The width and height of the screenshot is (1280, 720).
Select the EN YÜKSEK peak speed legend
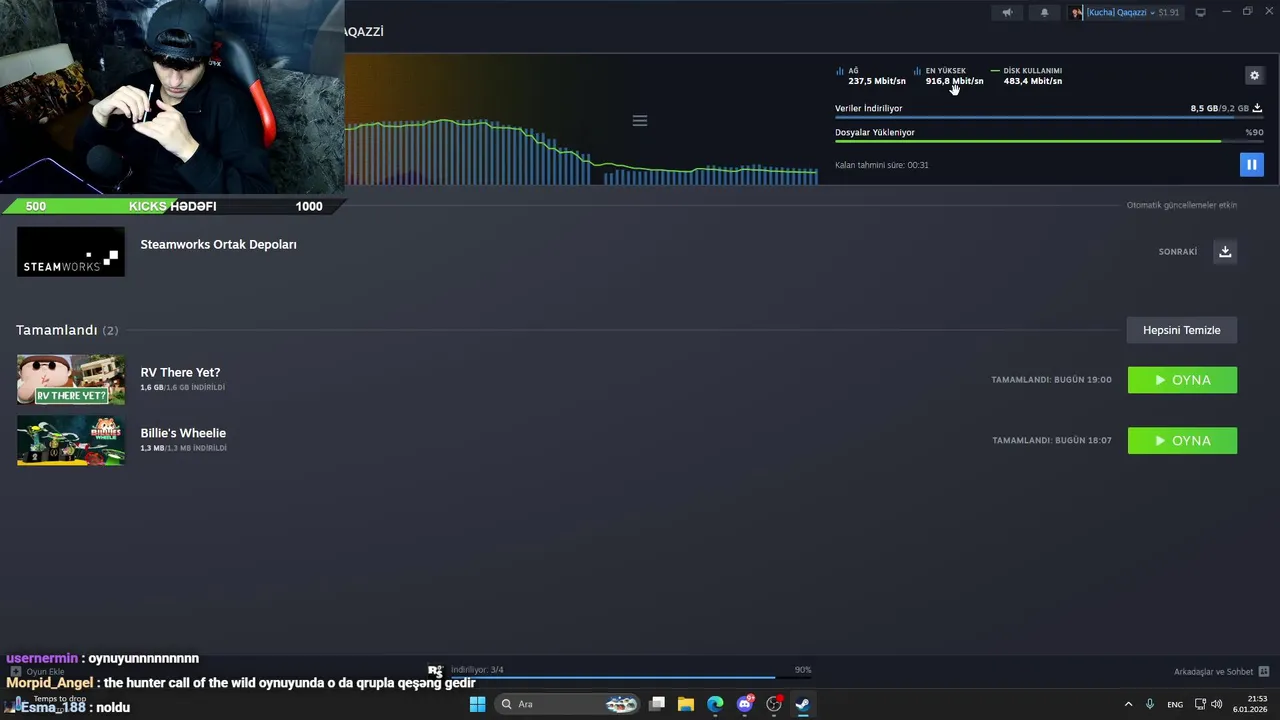pyautogui.click(x=948, y=76)
